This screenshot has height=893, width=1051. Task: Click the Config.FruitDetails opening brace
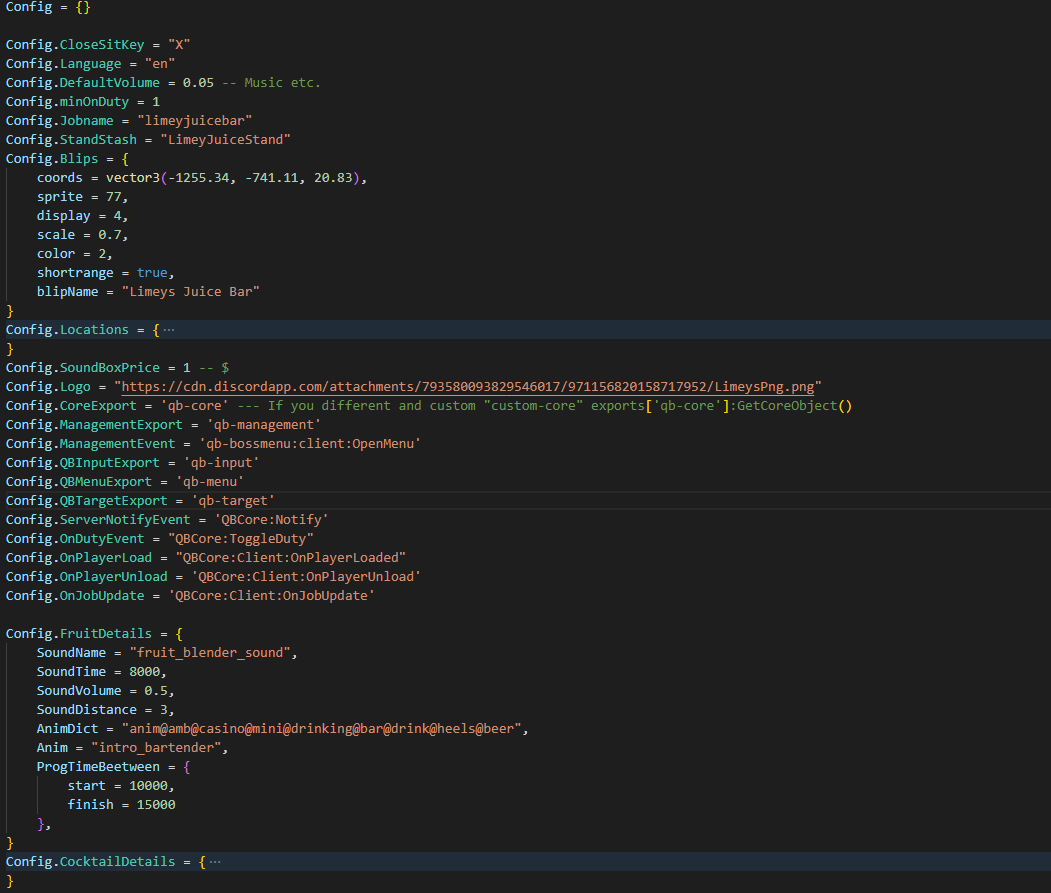pos(179,634)
